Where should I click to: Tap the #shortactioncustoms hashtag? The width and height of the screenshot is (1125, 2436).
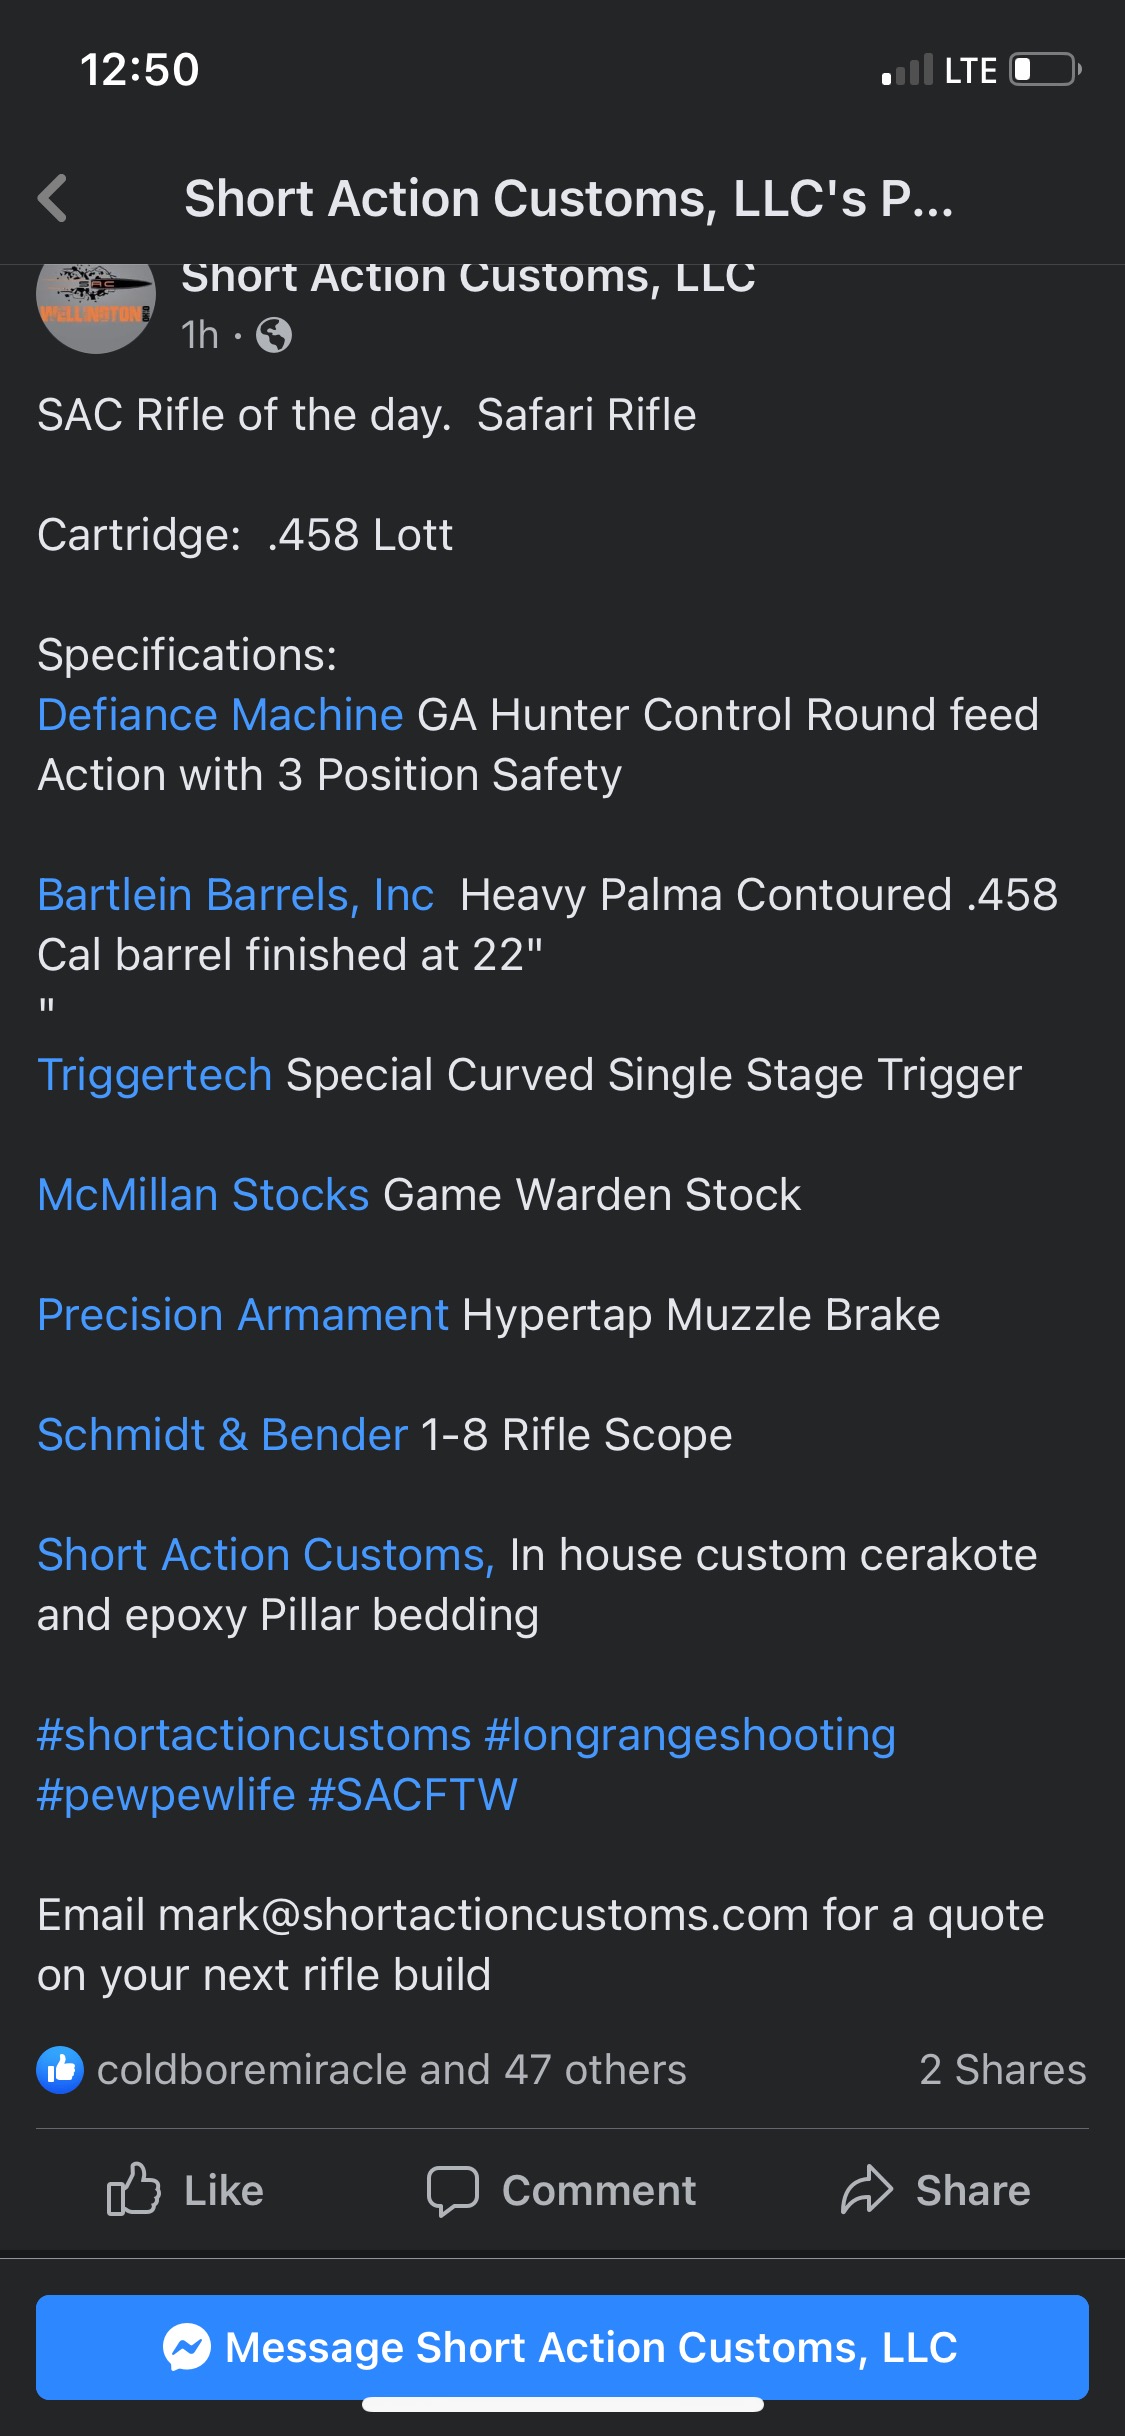254,1735
